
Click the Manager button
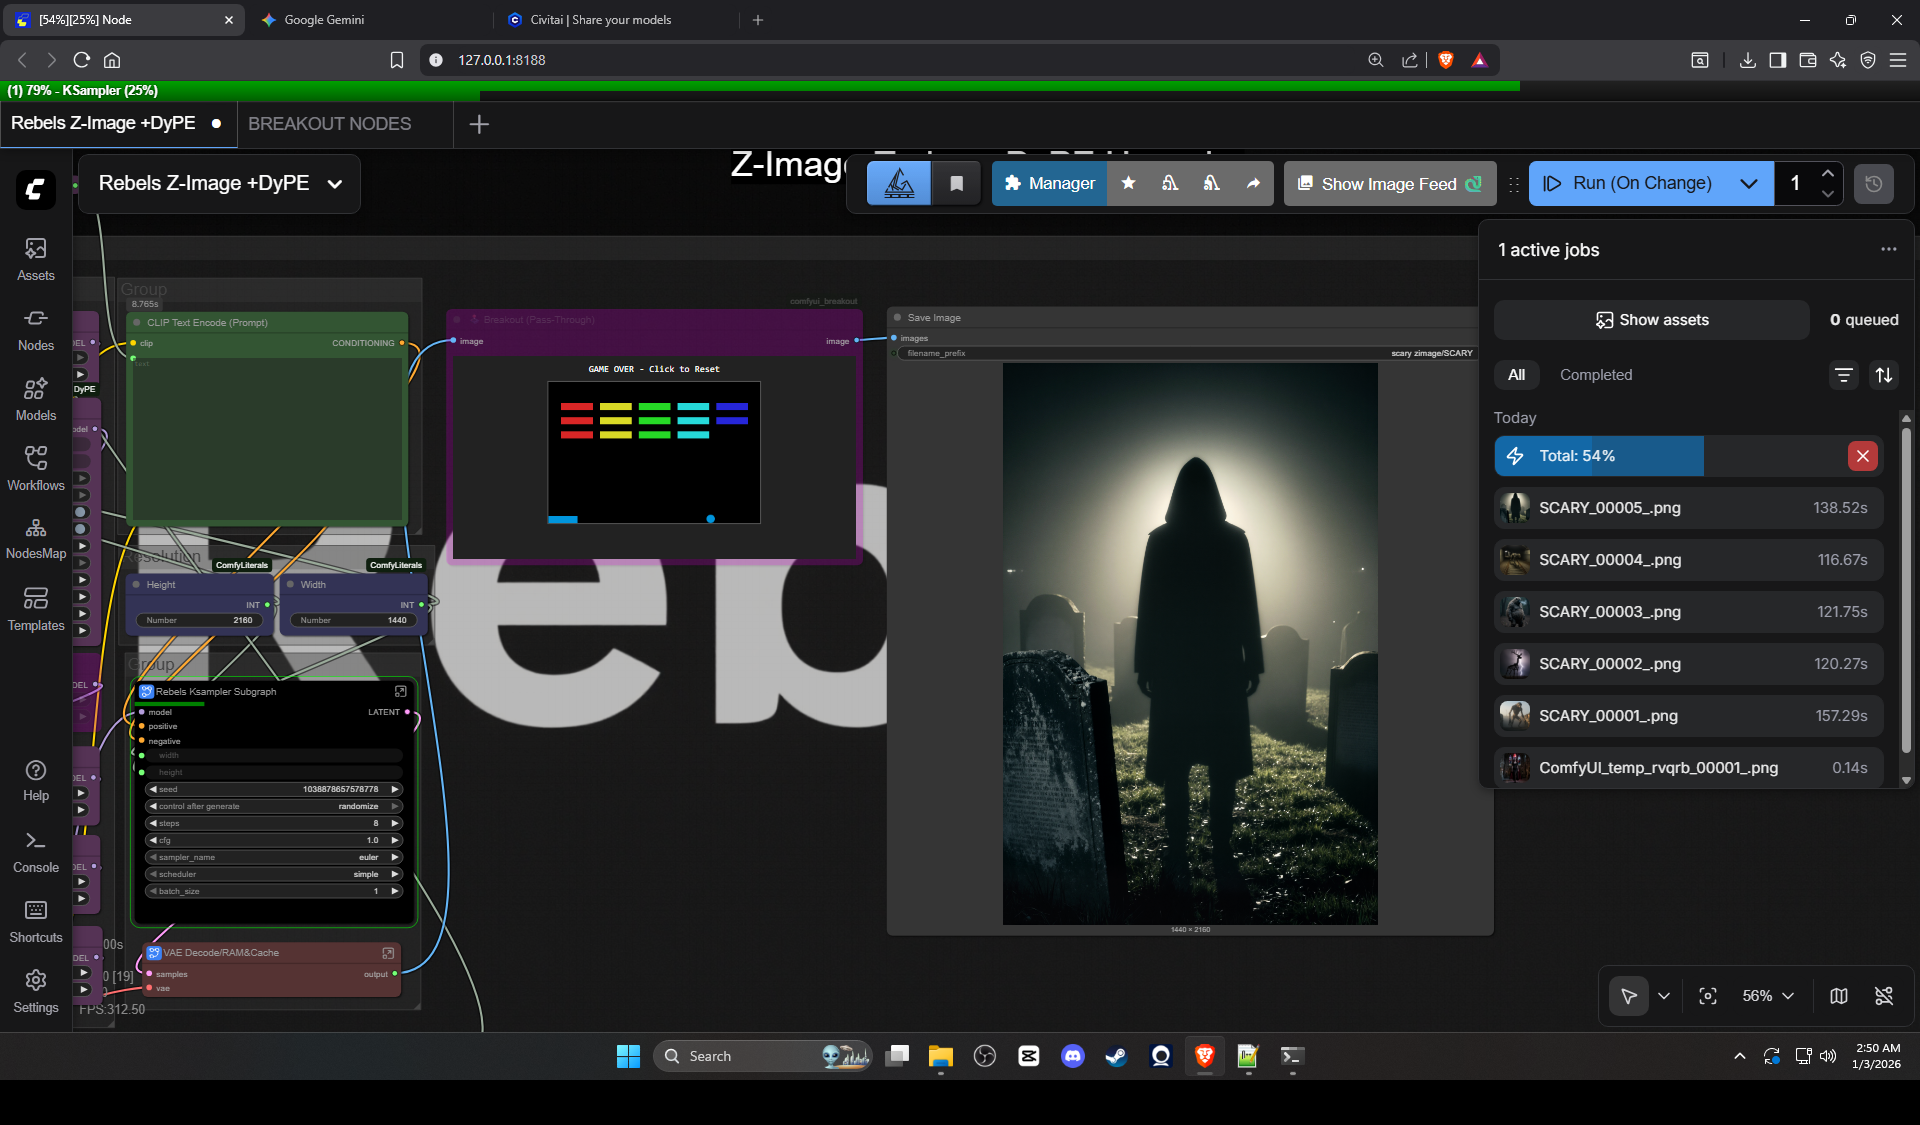(1049, 183)
